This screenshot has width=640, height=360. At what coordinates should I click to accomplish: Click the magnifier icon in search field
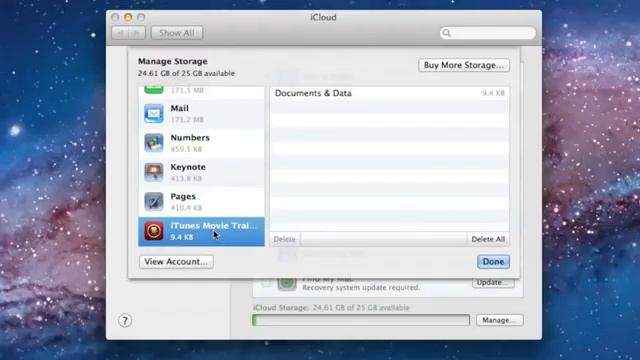click(447, 33)
